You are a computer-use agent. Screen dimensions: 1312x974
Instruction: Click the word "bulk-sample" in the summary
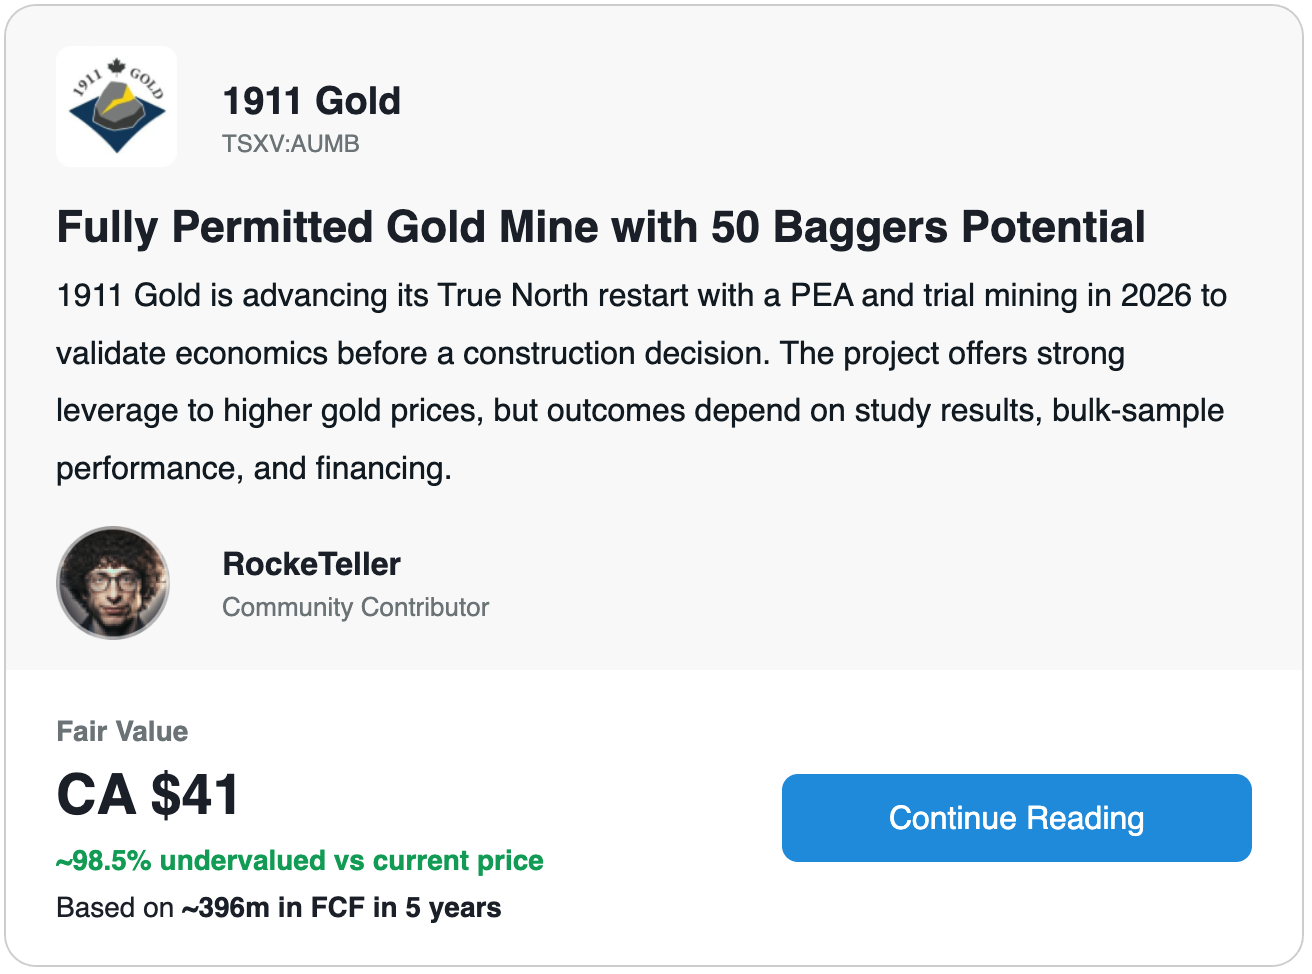click(1138, 411)
